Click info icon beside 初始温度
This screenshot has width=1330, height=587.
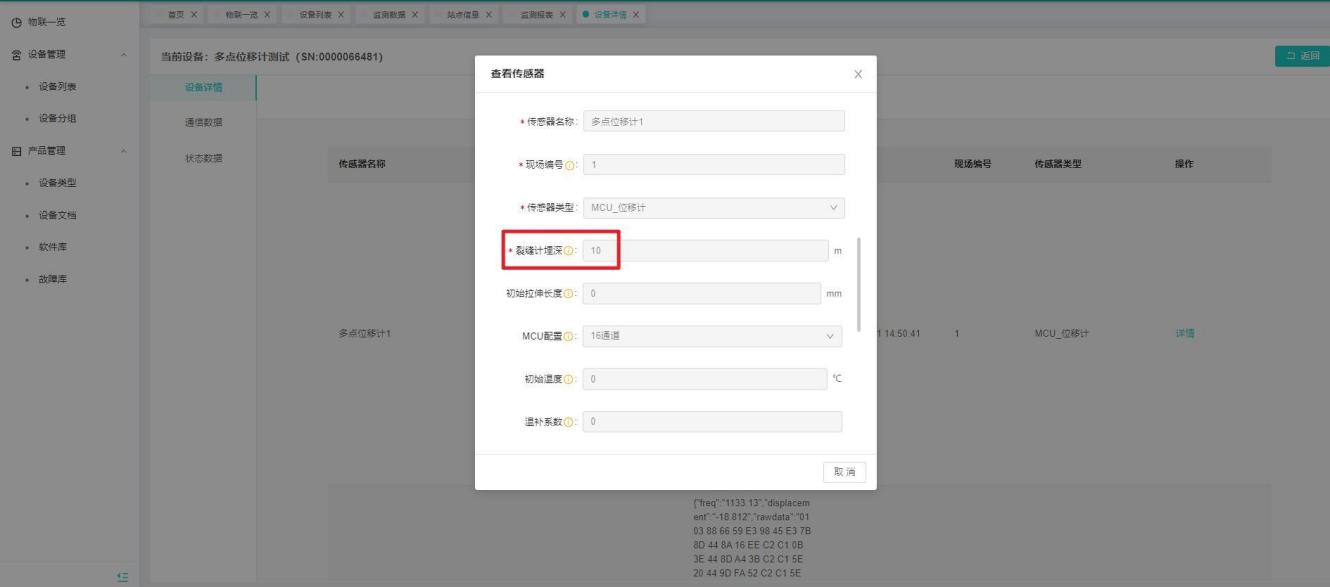pos(569,379)
